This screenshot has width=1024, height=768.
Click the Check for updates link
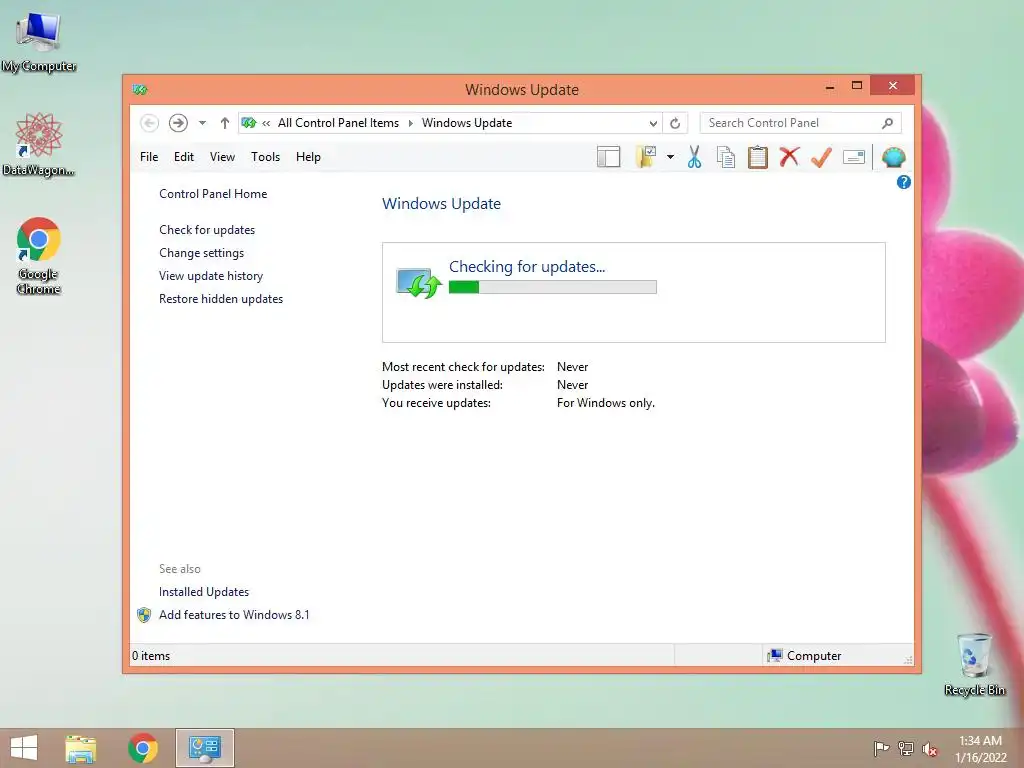pyautogui.click(x=207, y=230)
